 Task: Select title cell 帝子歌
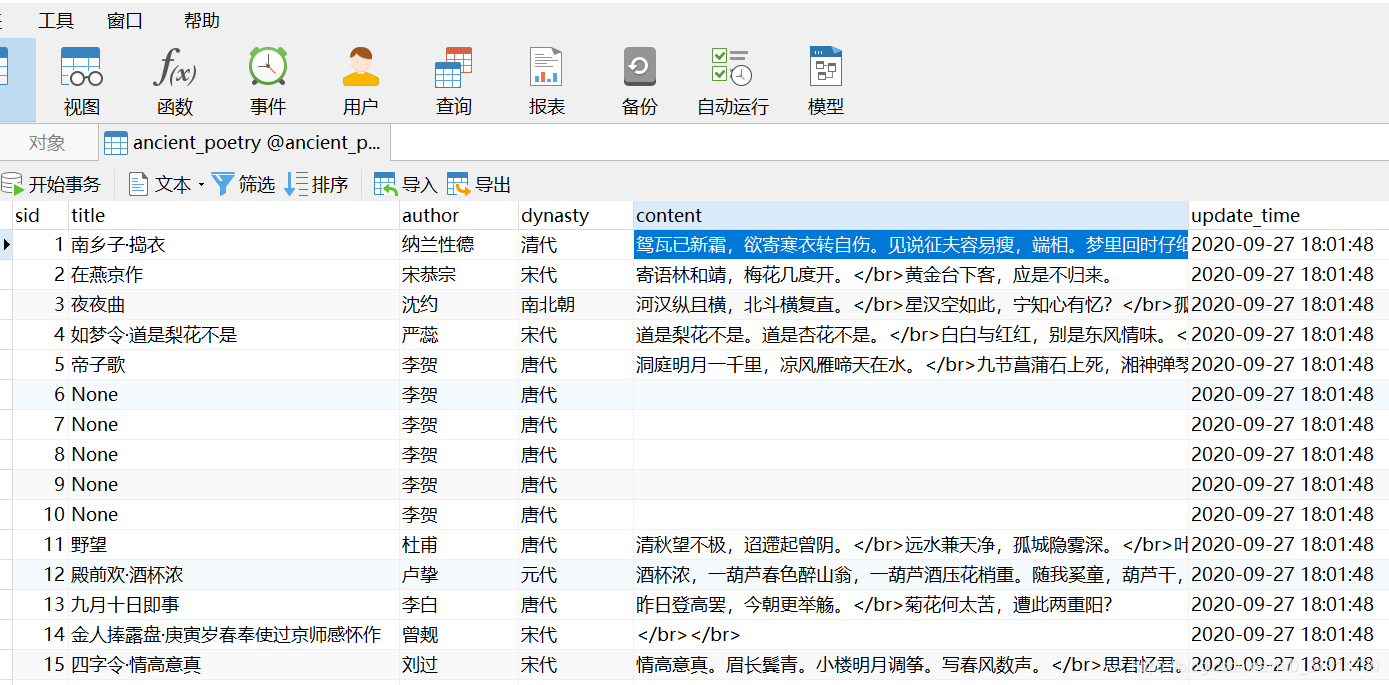coord(234,365)
